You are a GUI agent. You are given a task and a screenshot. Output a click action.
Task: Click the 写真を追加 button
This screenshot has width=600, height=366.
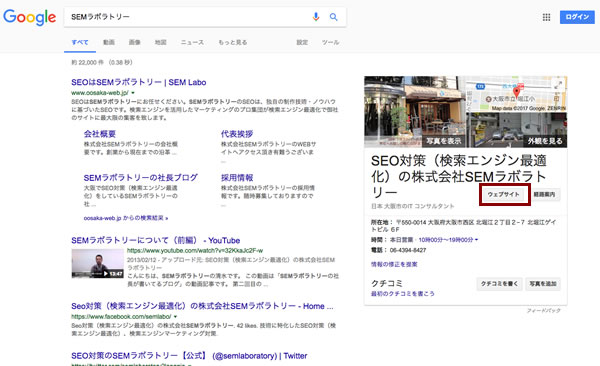click(x=543, y=284)
